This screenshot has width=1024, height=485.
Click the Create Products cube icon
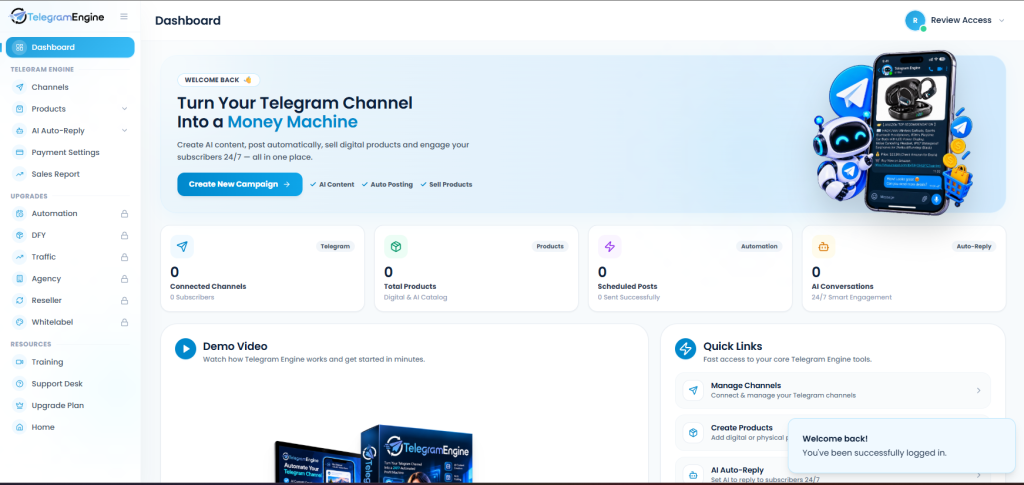[693, 432]
